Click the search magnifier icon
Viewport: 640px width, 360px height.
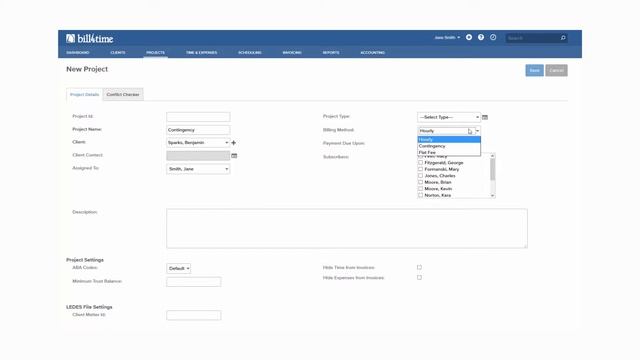[x=563, y=38]
